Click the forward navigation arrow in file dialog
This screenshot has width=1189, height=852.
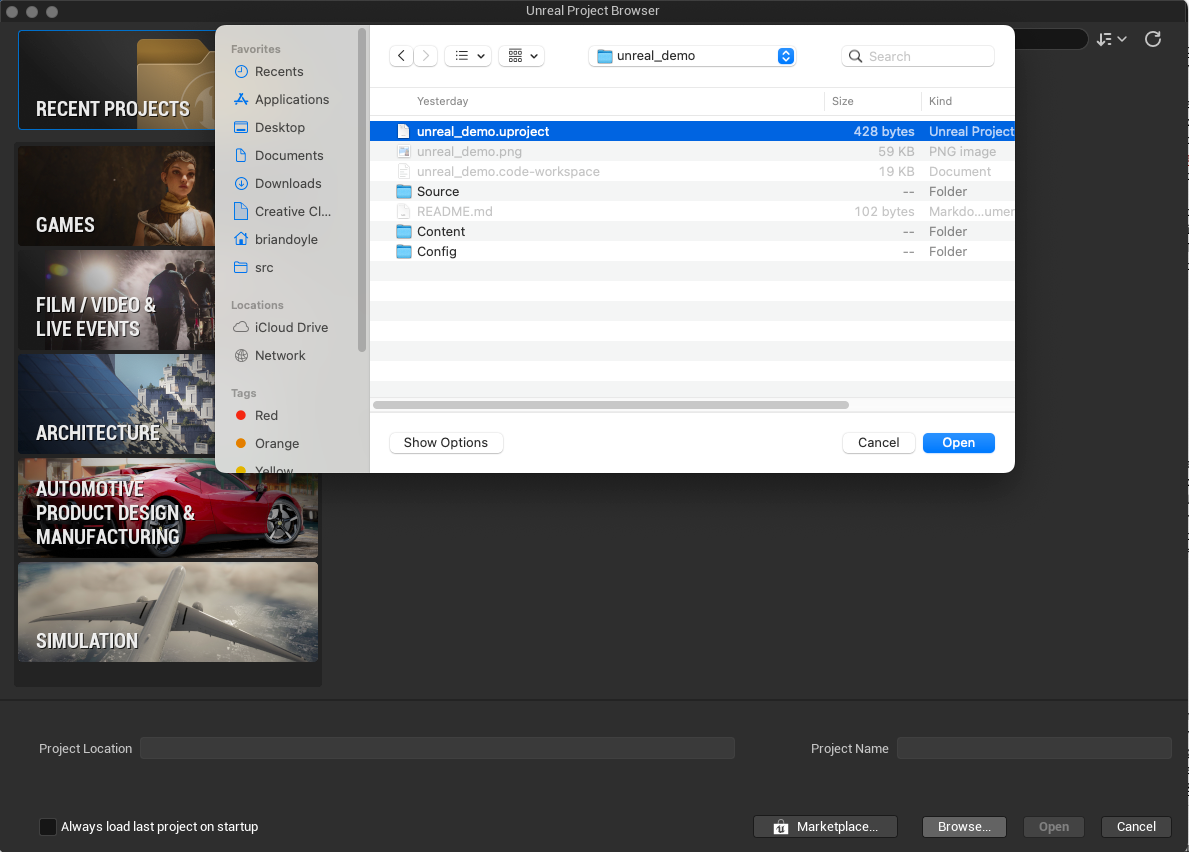[425, 55]
